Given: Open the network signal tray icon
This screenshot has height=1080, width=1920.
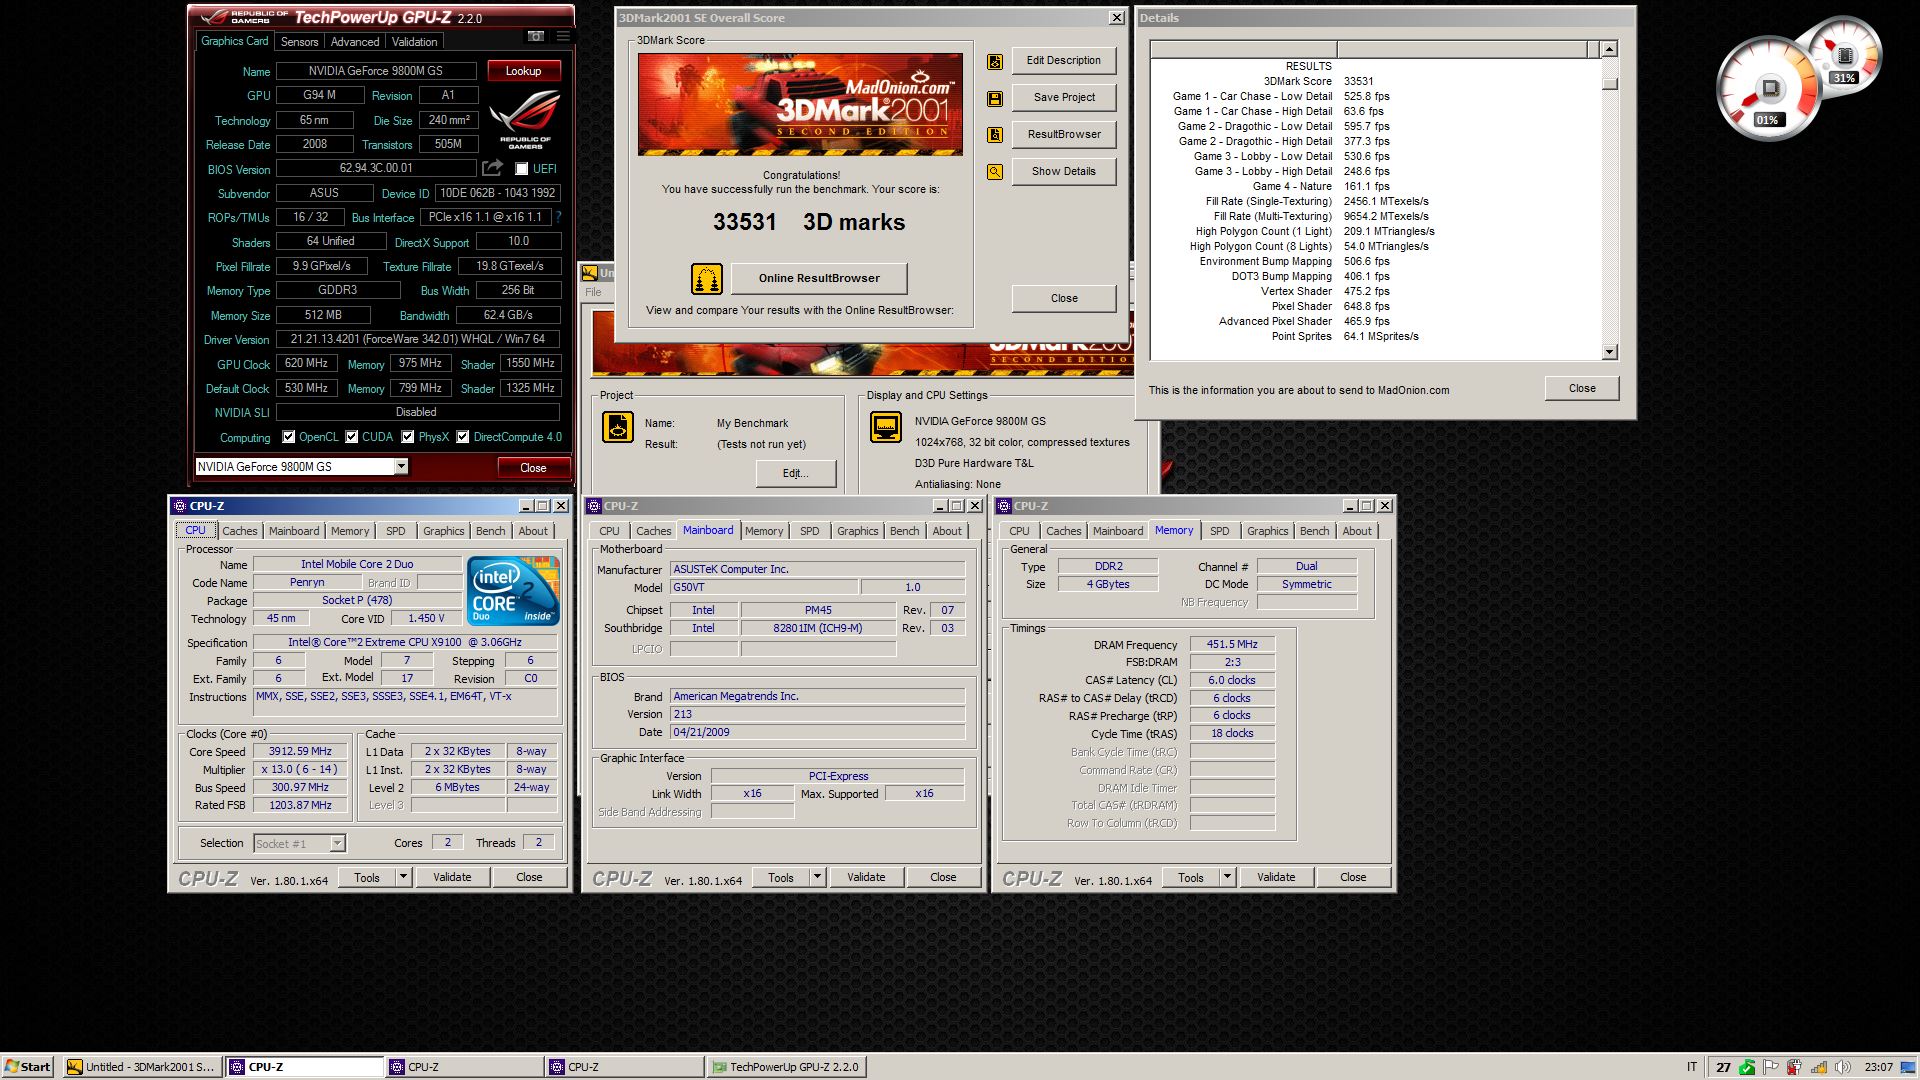Looking at the screenshot, I should tap(1819, 1067).
